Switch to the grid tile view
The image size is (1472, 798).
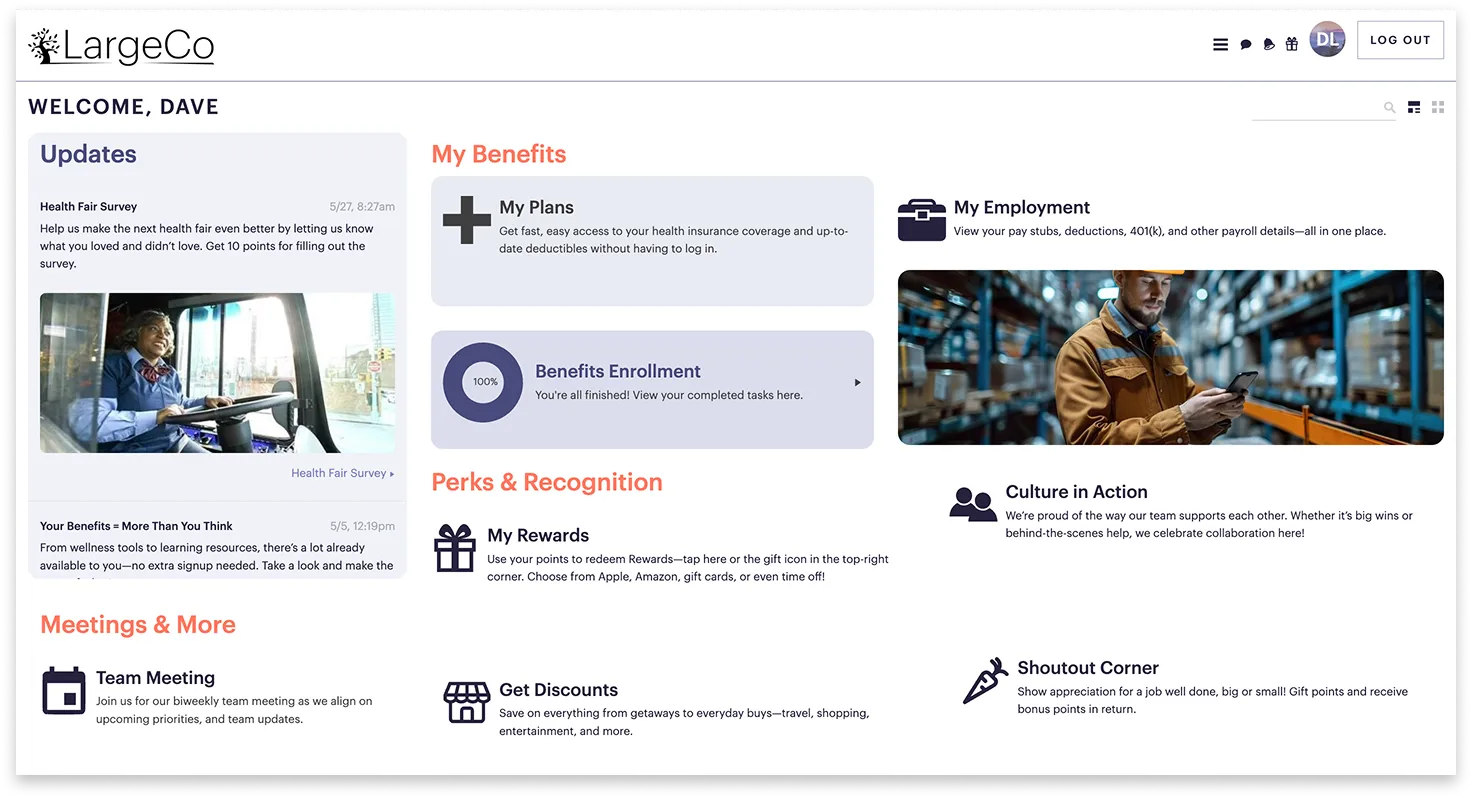(1438, 107)
